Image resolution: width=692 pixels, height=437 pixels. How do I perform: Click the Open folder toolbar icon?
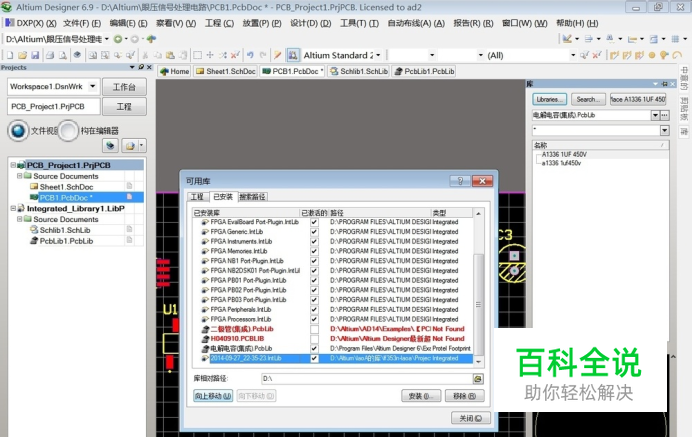click(22, 55)
